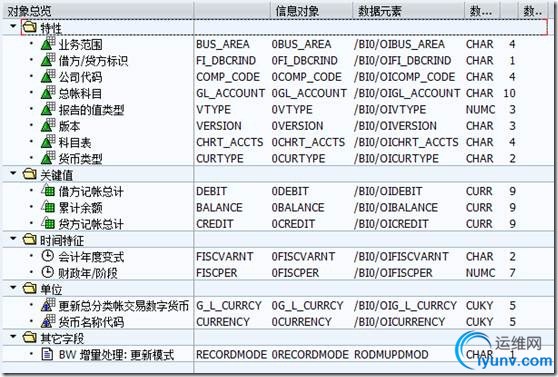558x377 pixels.
Task: Click the 0GL_ACCOUNT info object cell
Action: click(309, 93)
